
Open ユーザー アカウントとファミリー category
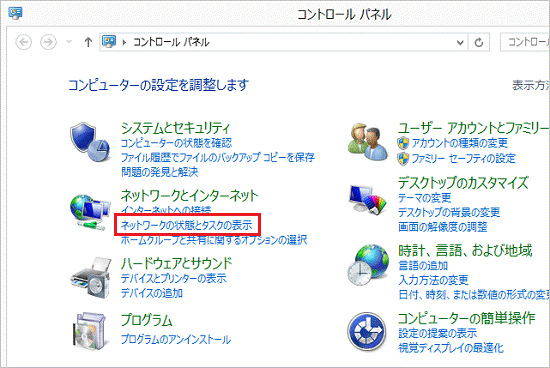[x=474, y=128]
